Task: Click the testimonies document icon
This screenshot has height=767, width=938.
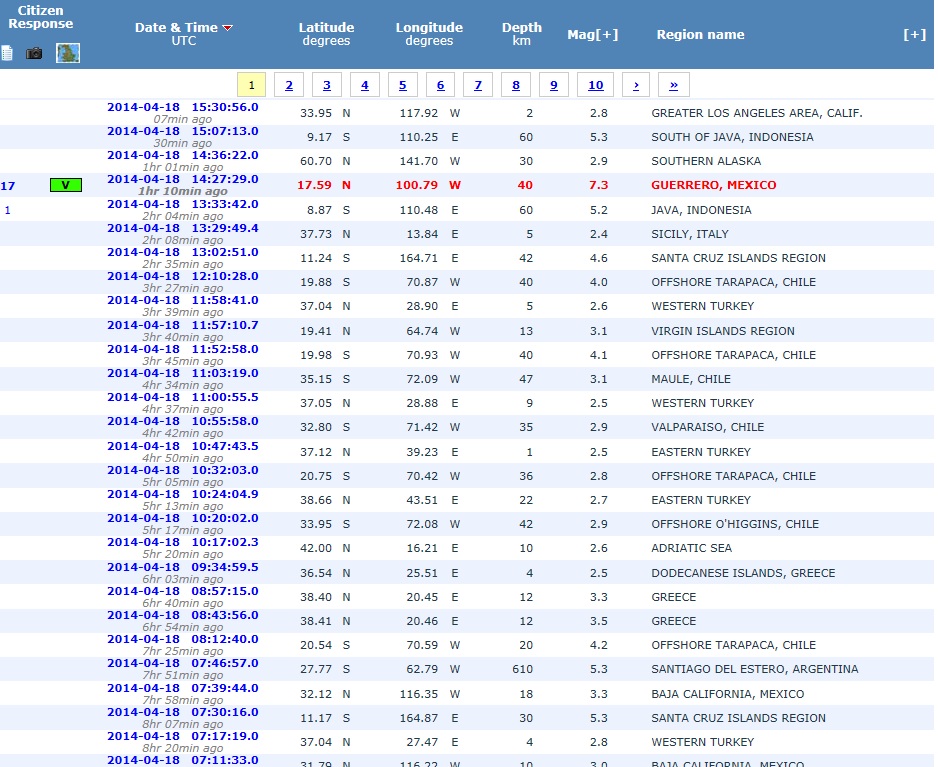Action: pos(8,53)
